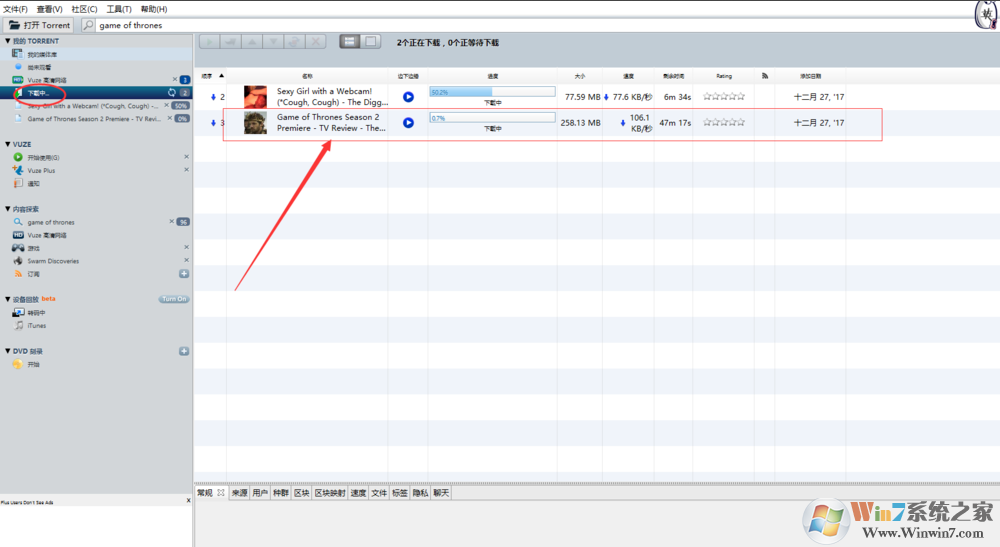The height and width of the screenshot is (547, 1000).
Task: Open Vuze HD network under 我的 TORRENT
Action: click(x=47, y=80)
